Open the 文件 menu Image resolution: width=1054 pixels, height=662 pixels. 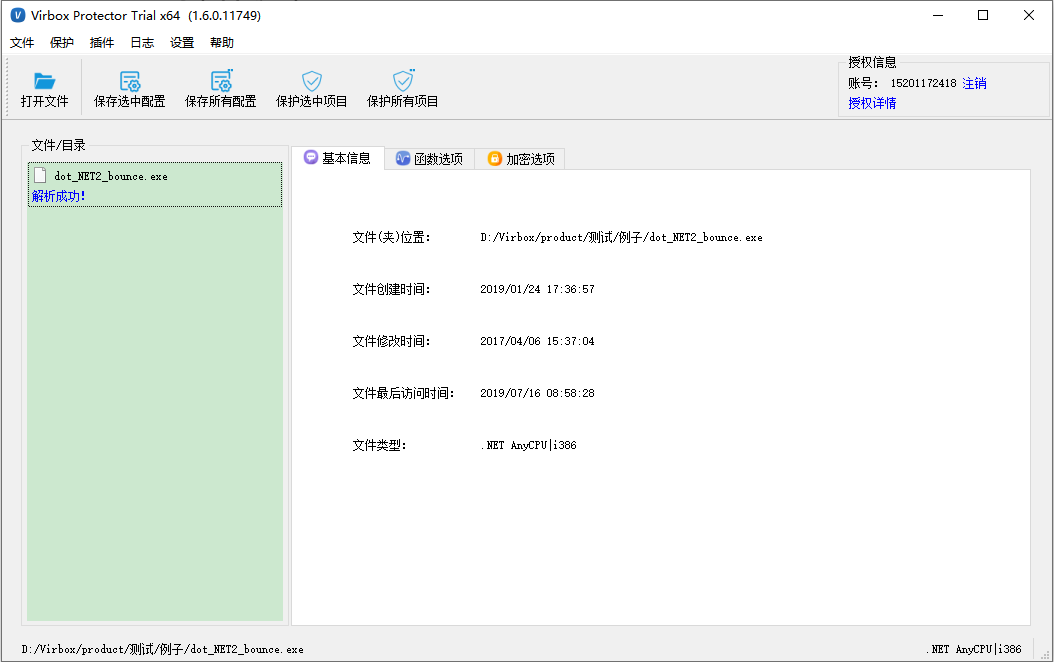22,43
